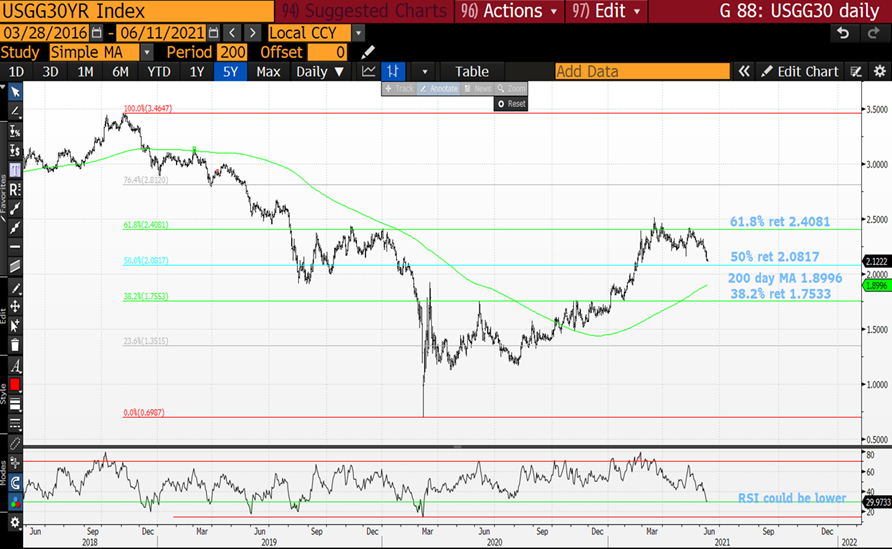Switch to line chart type icon
Image resolution: width=892 pixels, height=549 pixels.
pyautogui.click(x=369, y=72)
